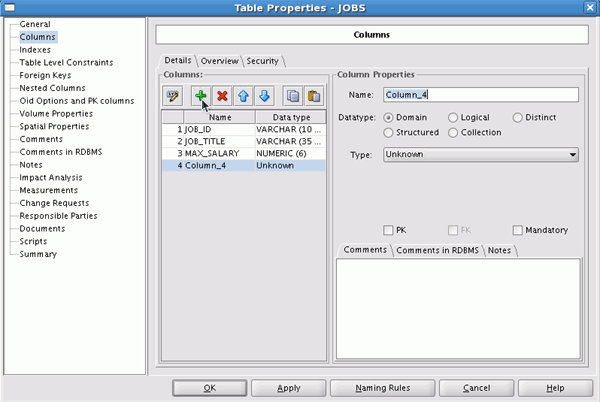Copy selected columns using the copy icon

293,96
